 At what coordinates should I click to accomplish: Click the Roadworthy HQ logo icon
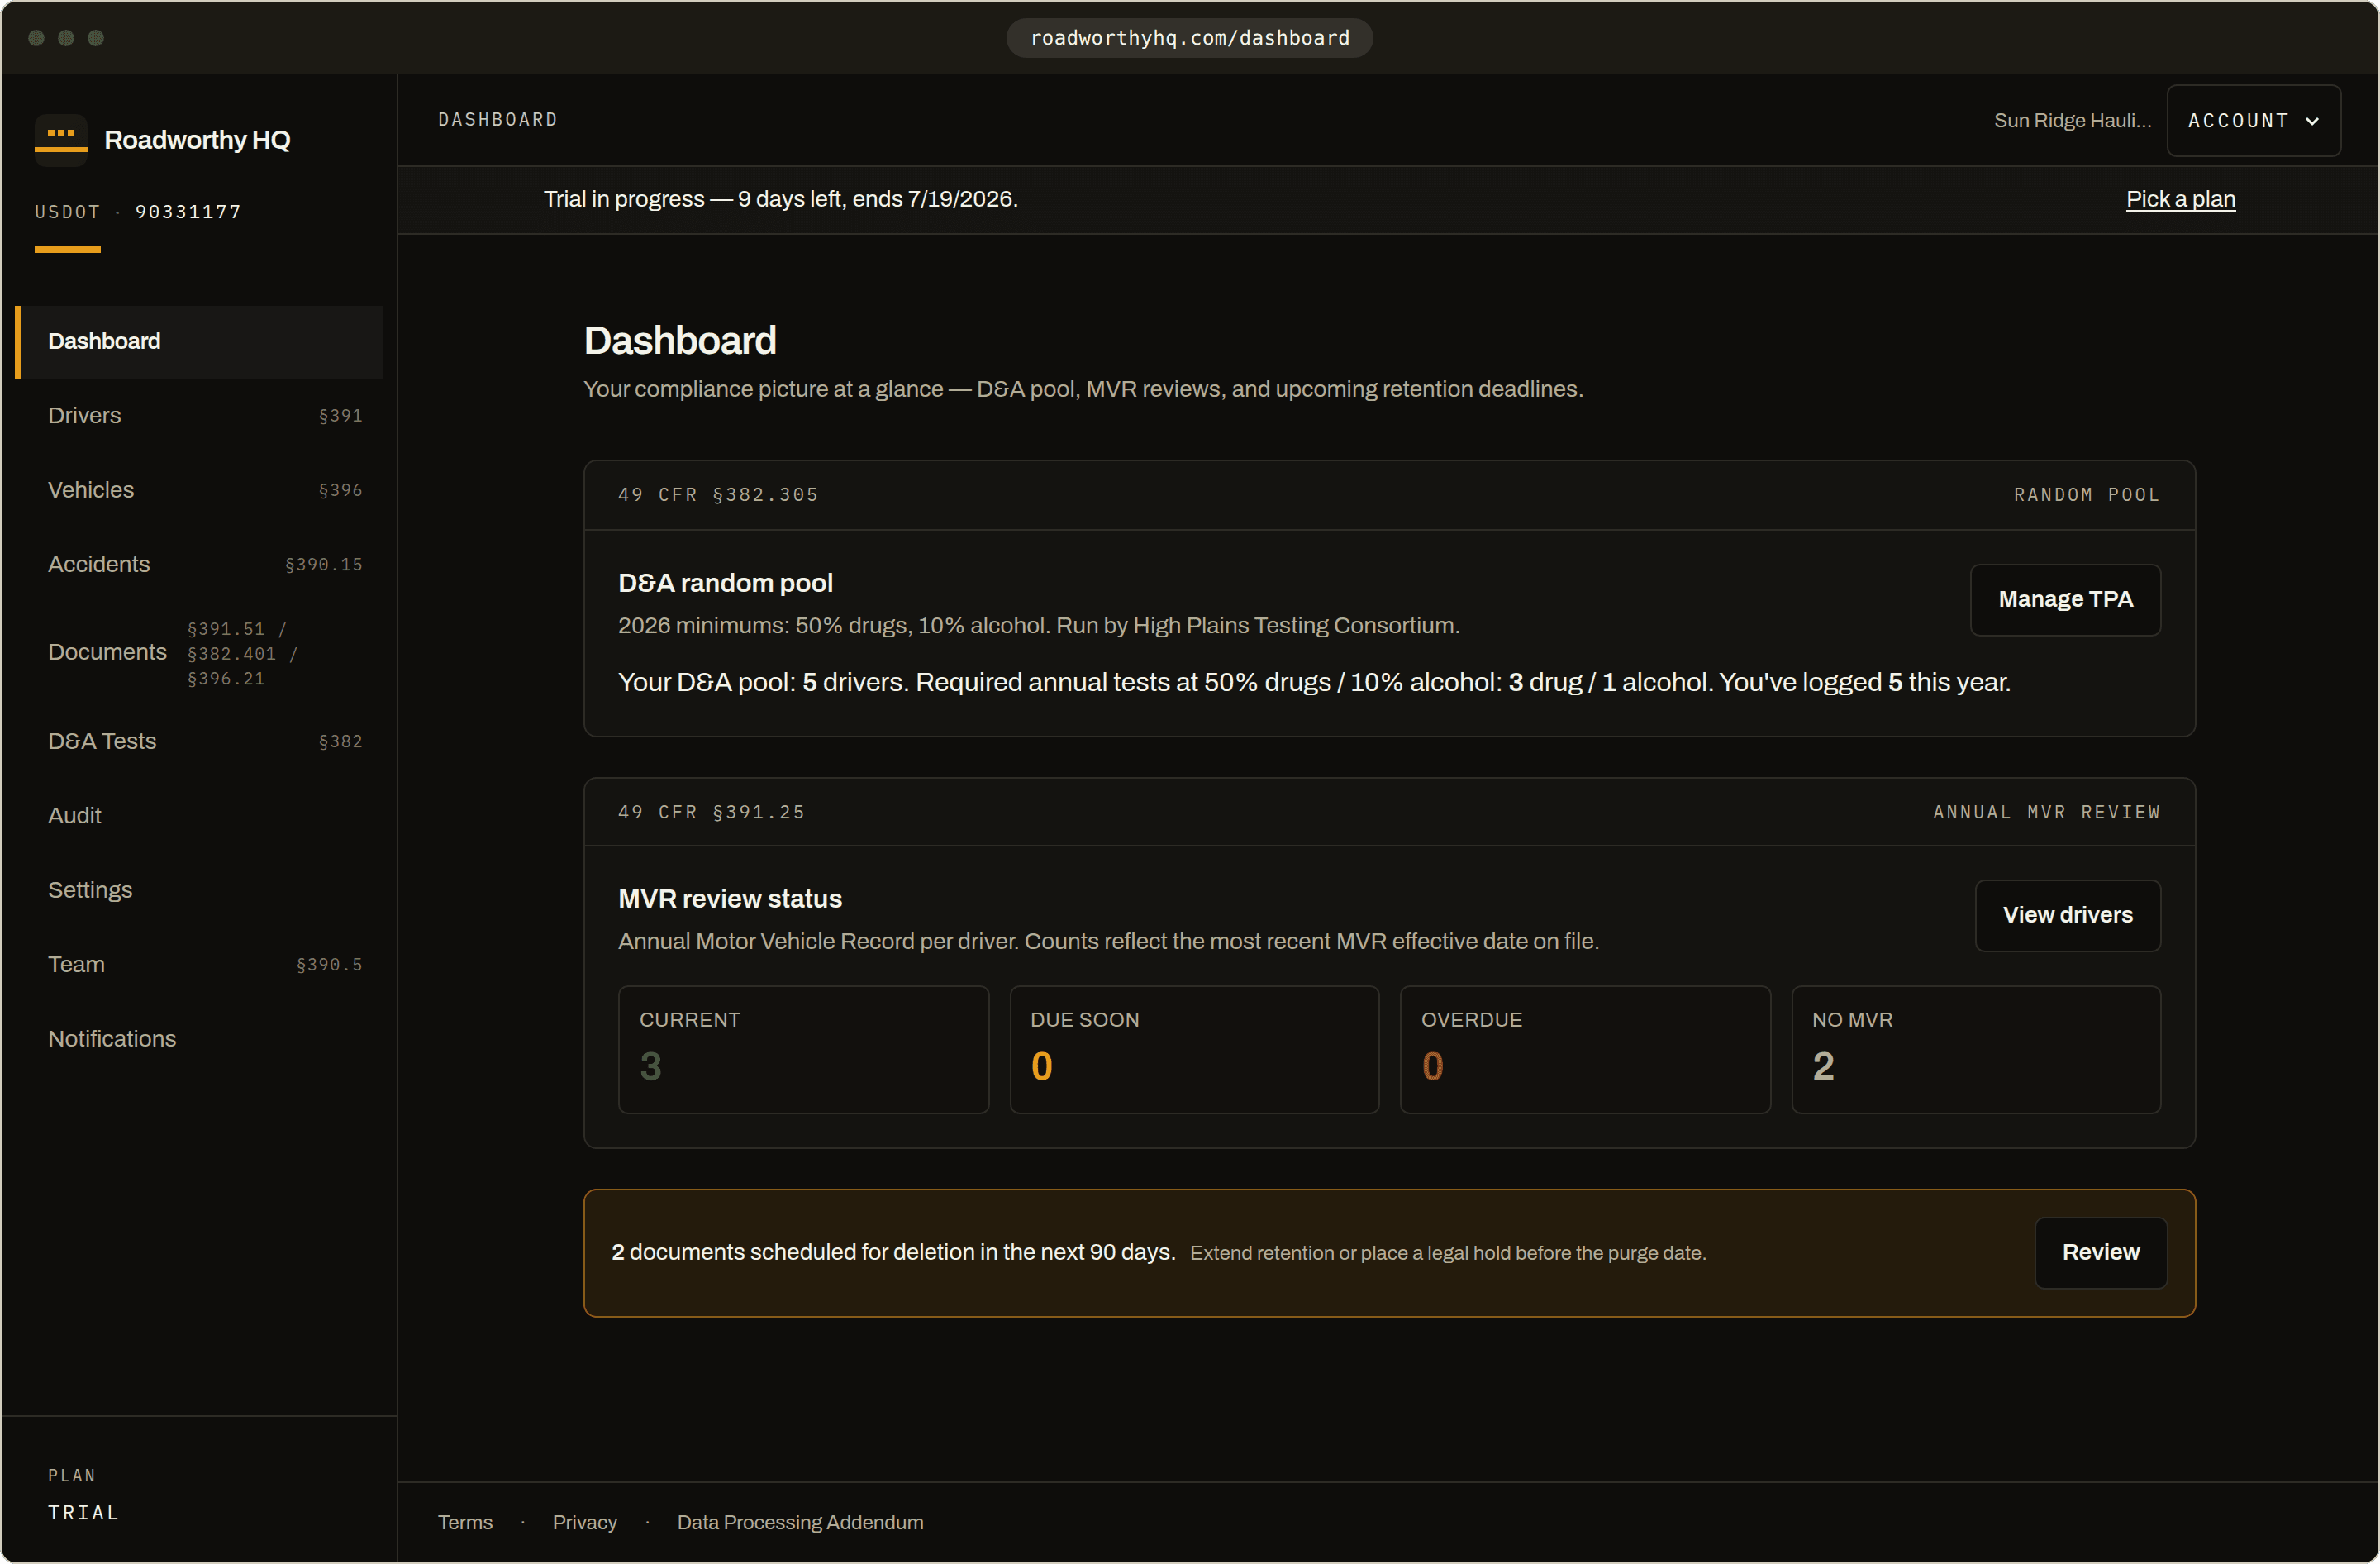(x=61, y=140)
